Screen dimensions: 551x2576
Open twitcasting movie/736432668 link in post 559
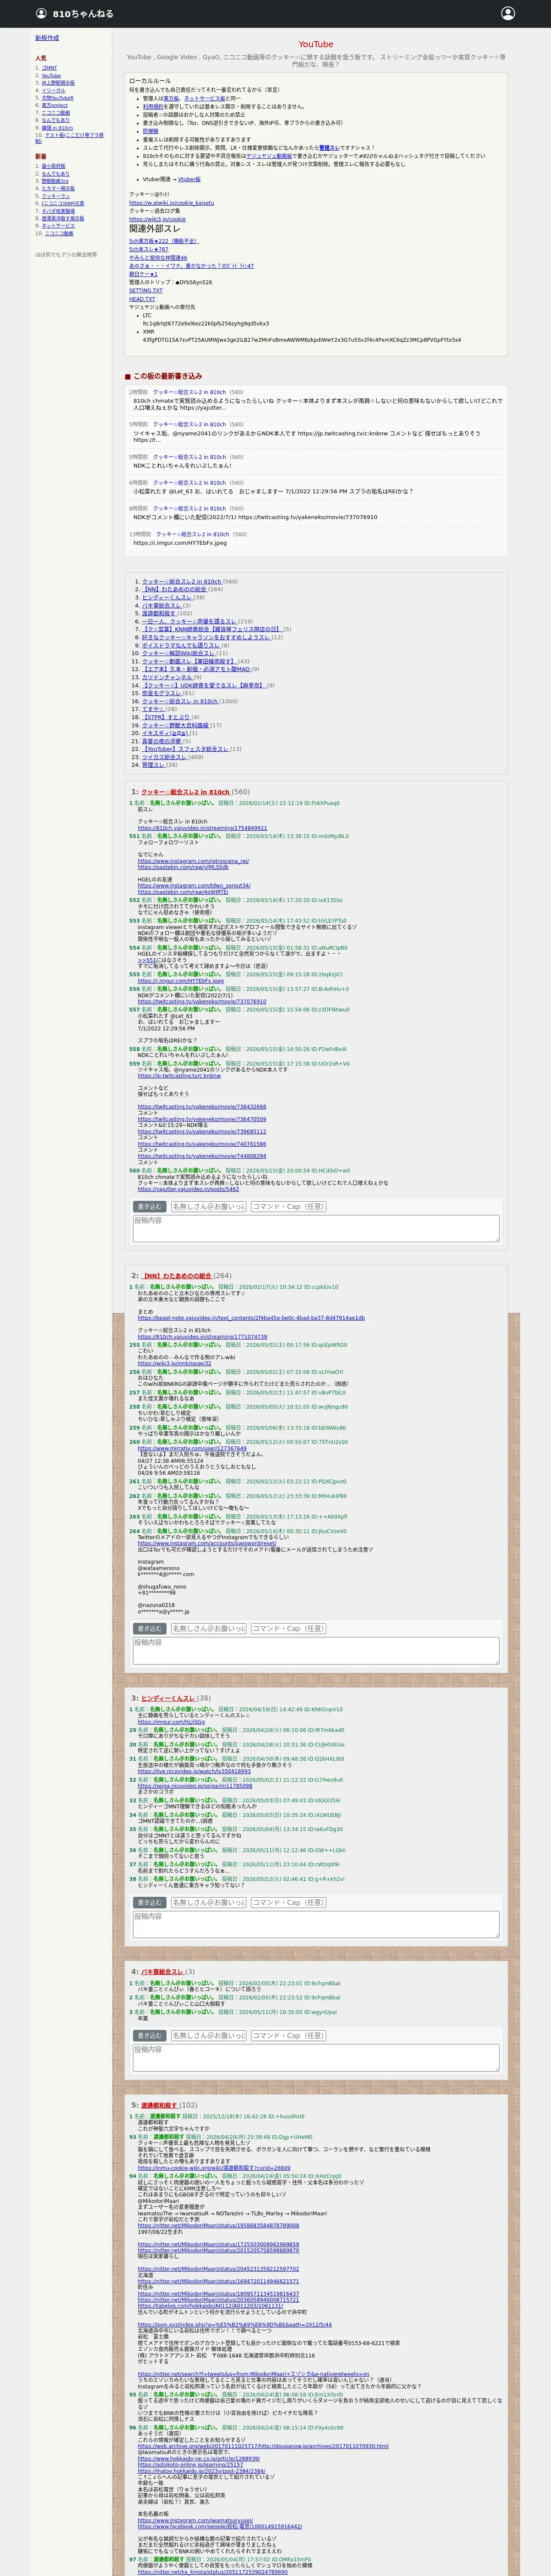pyautogui.click(x=202, y=1107)
